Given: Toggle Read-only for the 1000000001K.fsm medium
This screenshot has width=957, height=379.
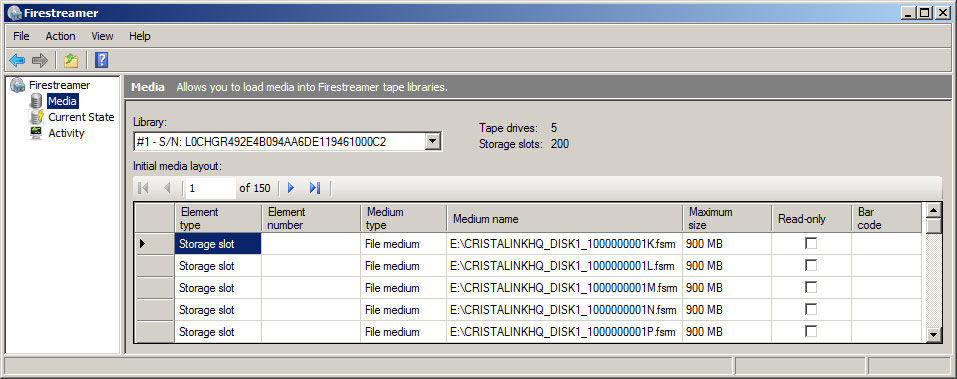Looking at the screenshot, I should pyautogui.click(x=811, y=244).
